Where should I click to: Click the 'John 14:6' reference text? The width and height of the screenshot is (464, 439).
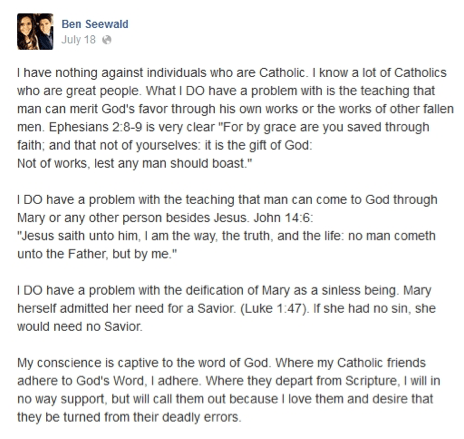point(283,218)
